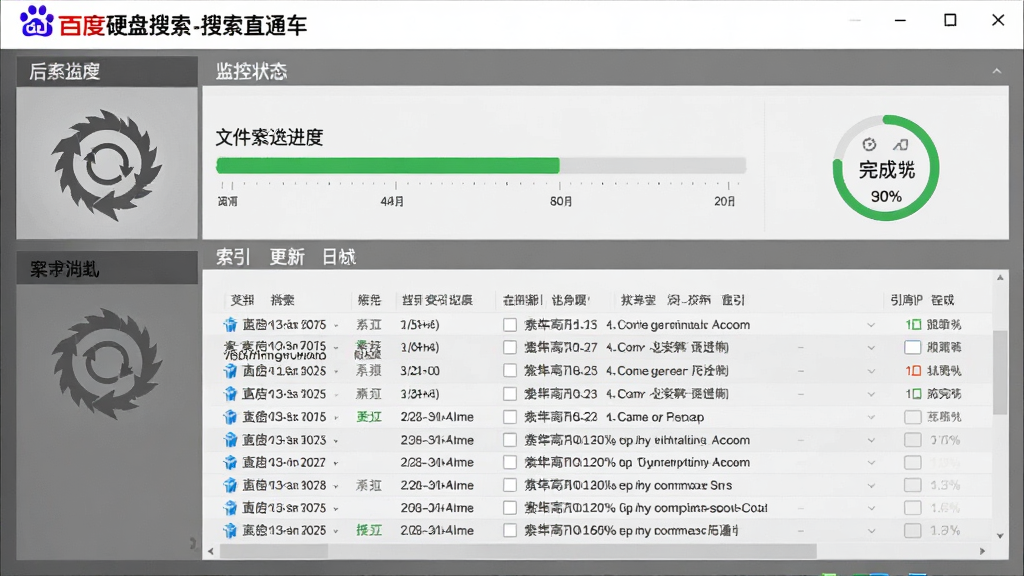Click the Baidu paw logo in title bar

click(36, 22)
